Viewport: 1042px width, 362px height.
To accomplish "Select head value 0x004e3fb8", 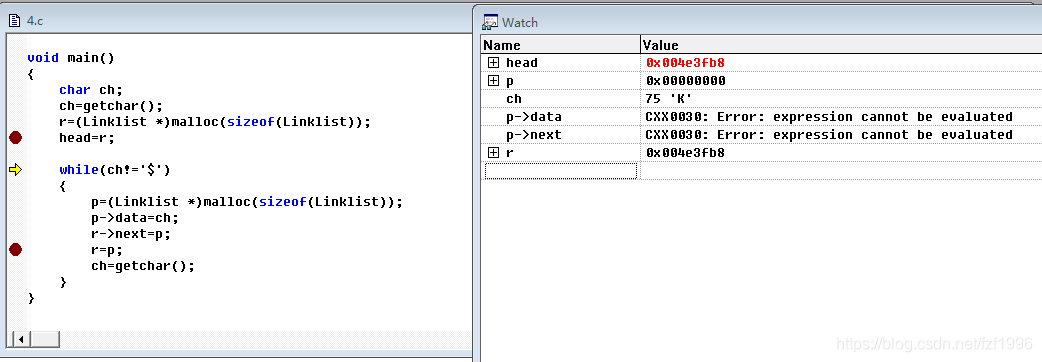I will [685, 62].
